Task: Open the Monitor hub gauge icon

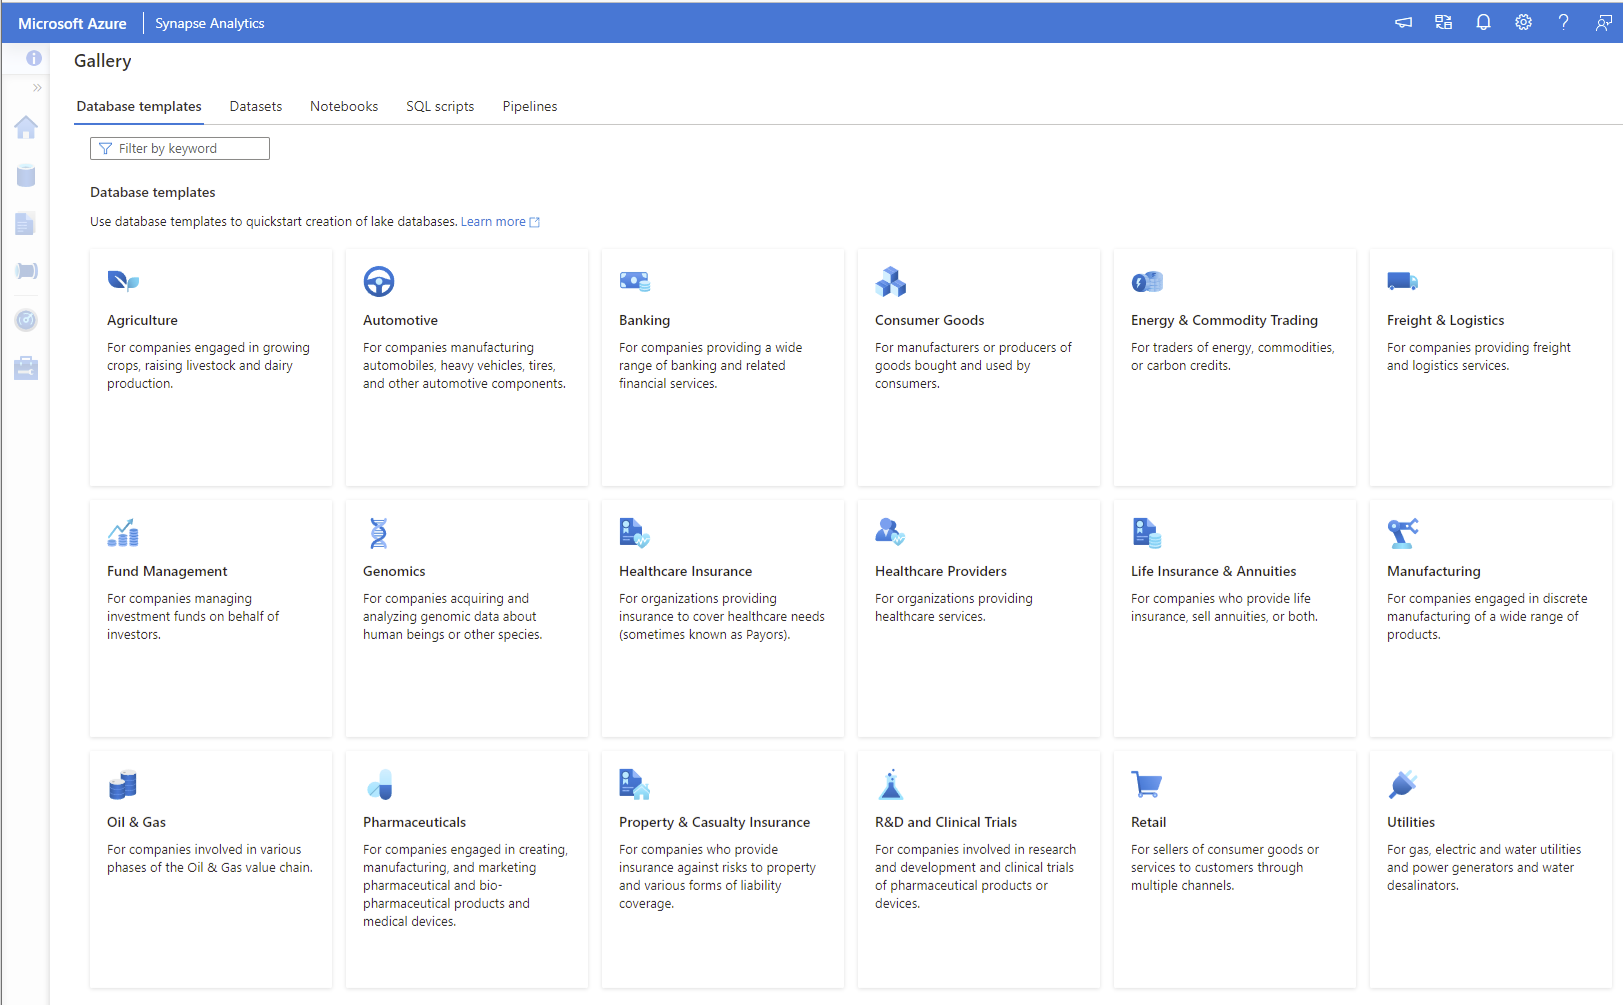Action: click(26, 320)
